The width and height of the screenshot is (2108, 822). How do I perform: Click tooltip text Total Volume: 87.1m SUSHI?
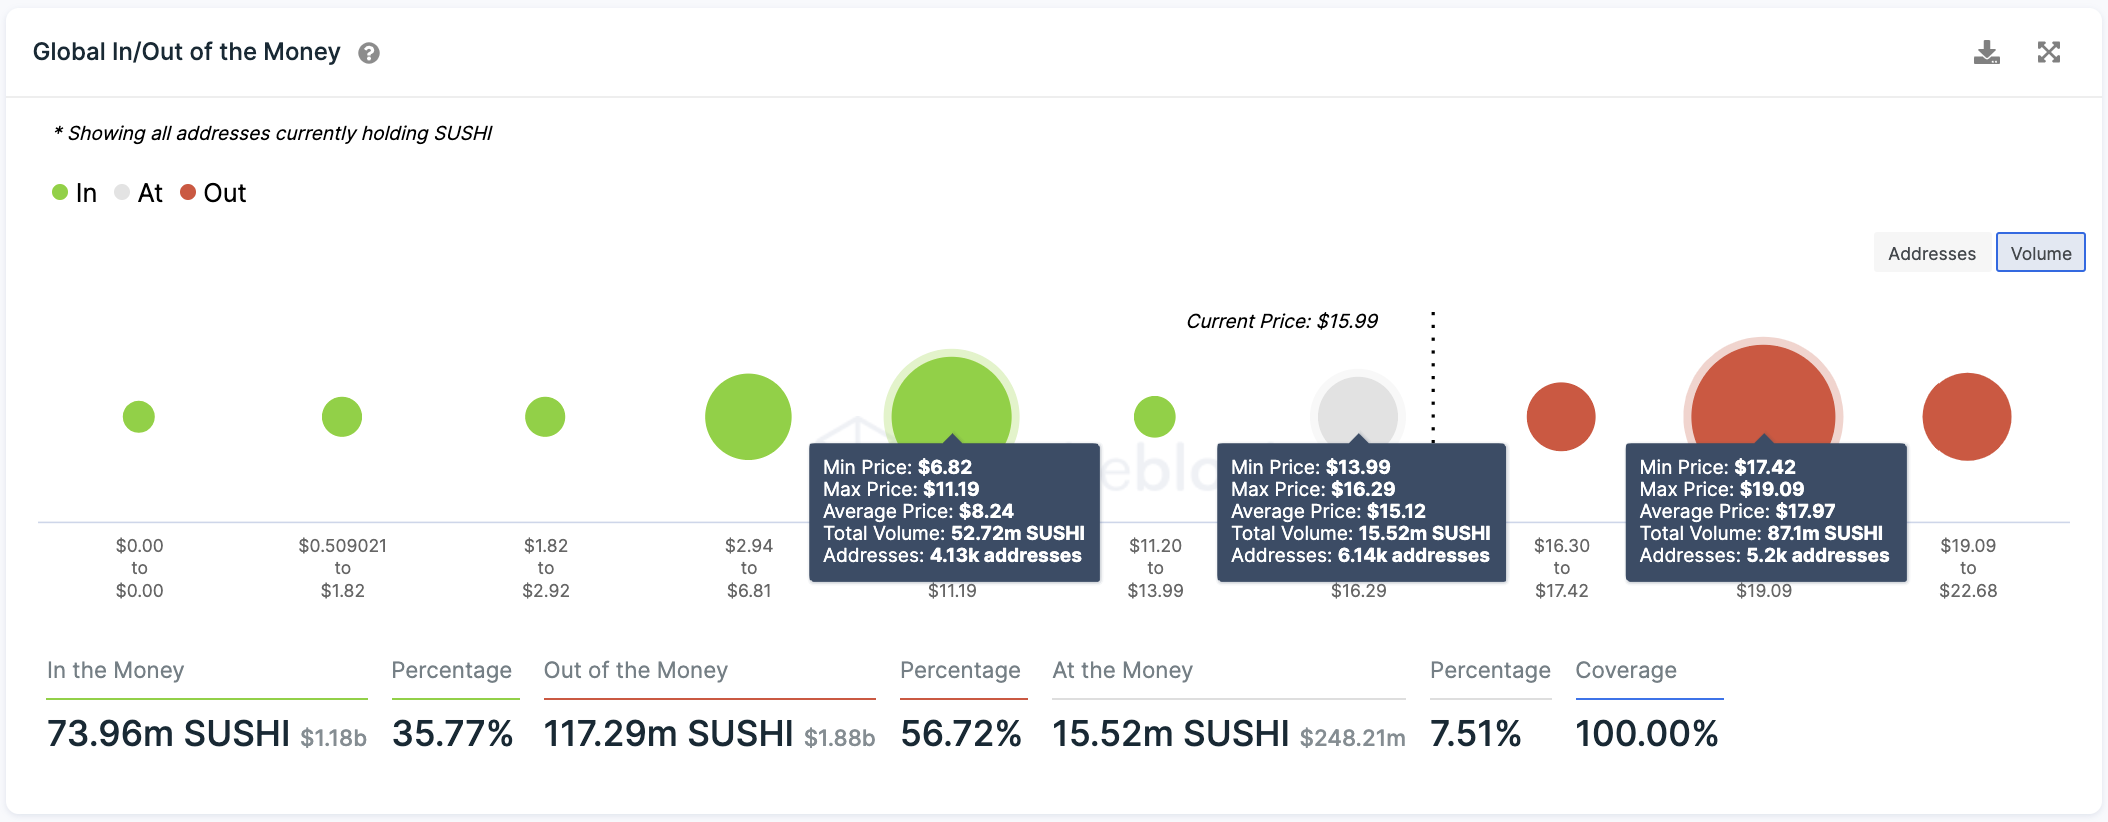coord(1761,533)
